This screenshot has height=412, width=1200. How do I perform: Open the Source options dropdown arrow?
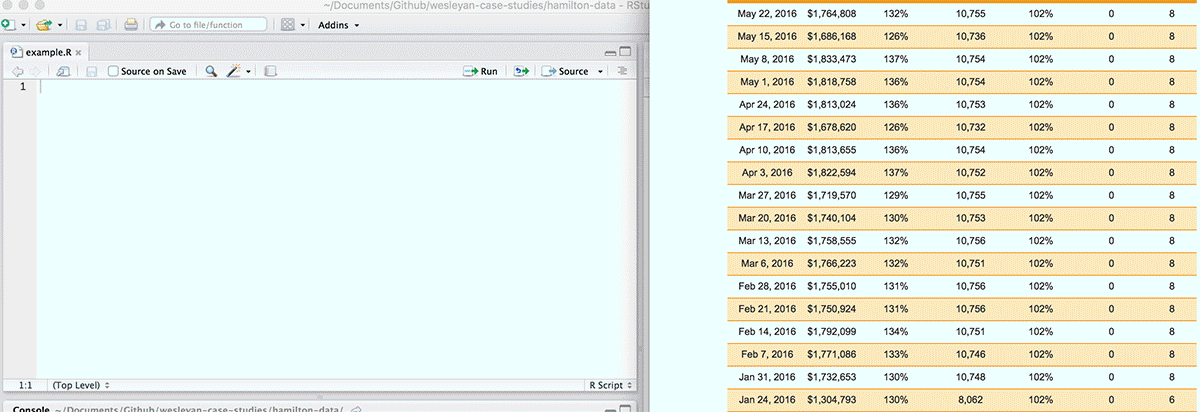click(600, 72)
